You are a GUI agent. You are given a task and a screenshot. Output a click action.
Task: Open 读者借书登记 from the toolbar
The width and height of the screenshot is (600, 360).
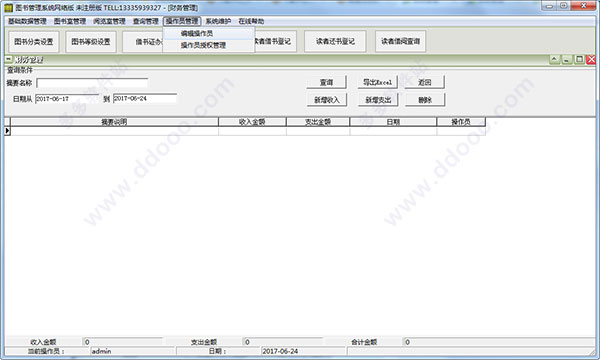coord(275,41)
